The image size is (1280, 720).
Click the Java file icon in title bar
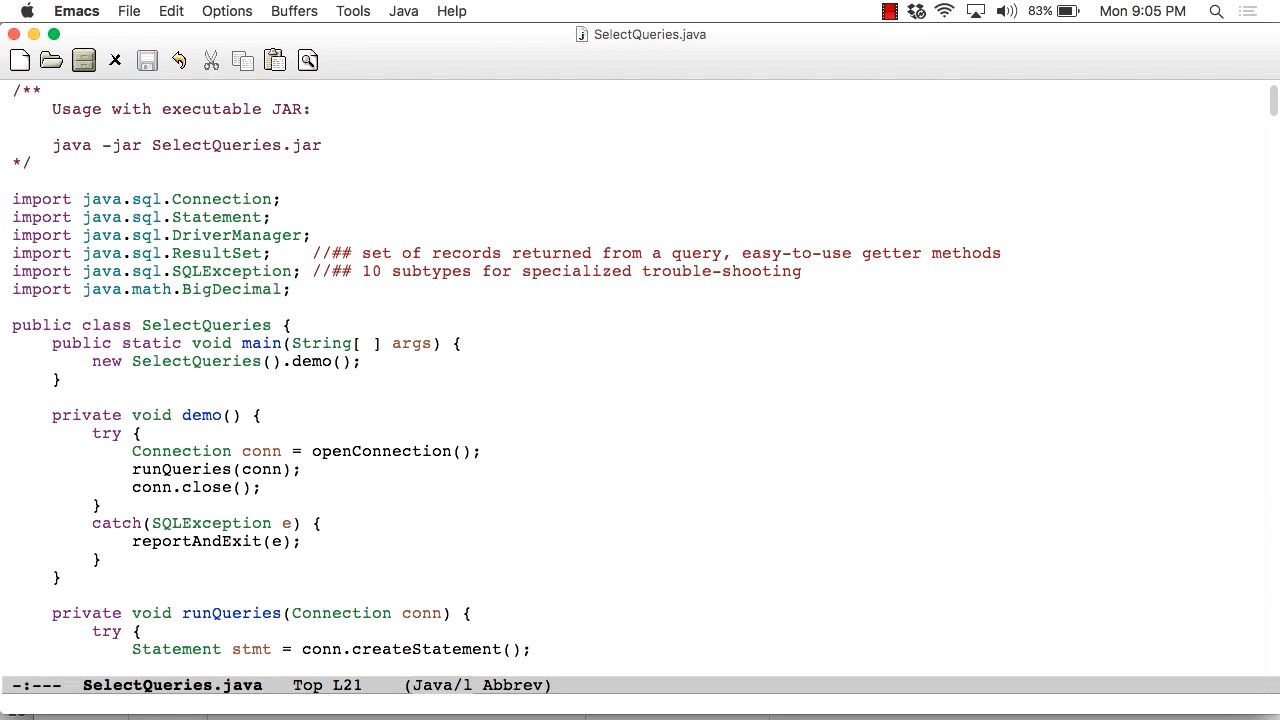point(582,34)
